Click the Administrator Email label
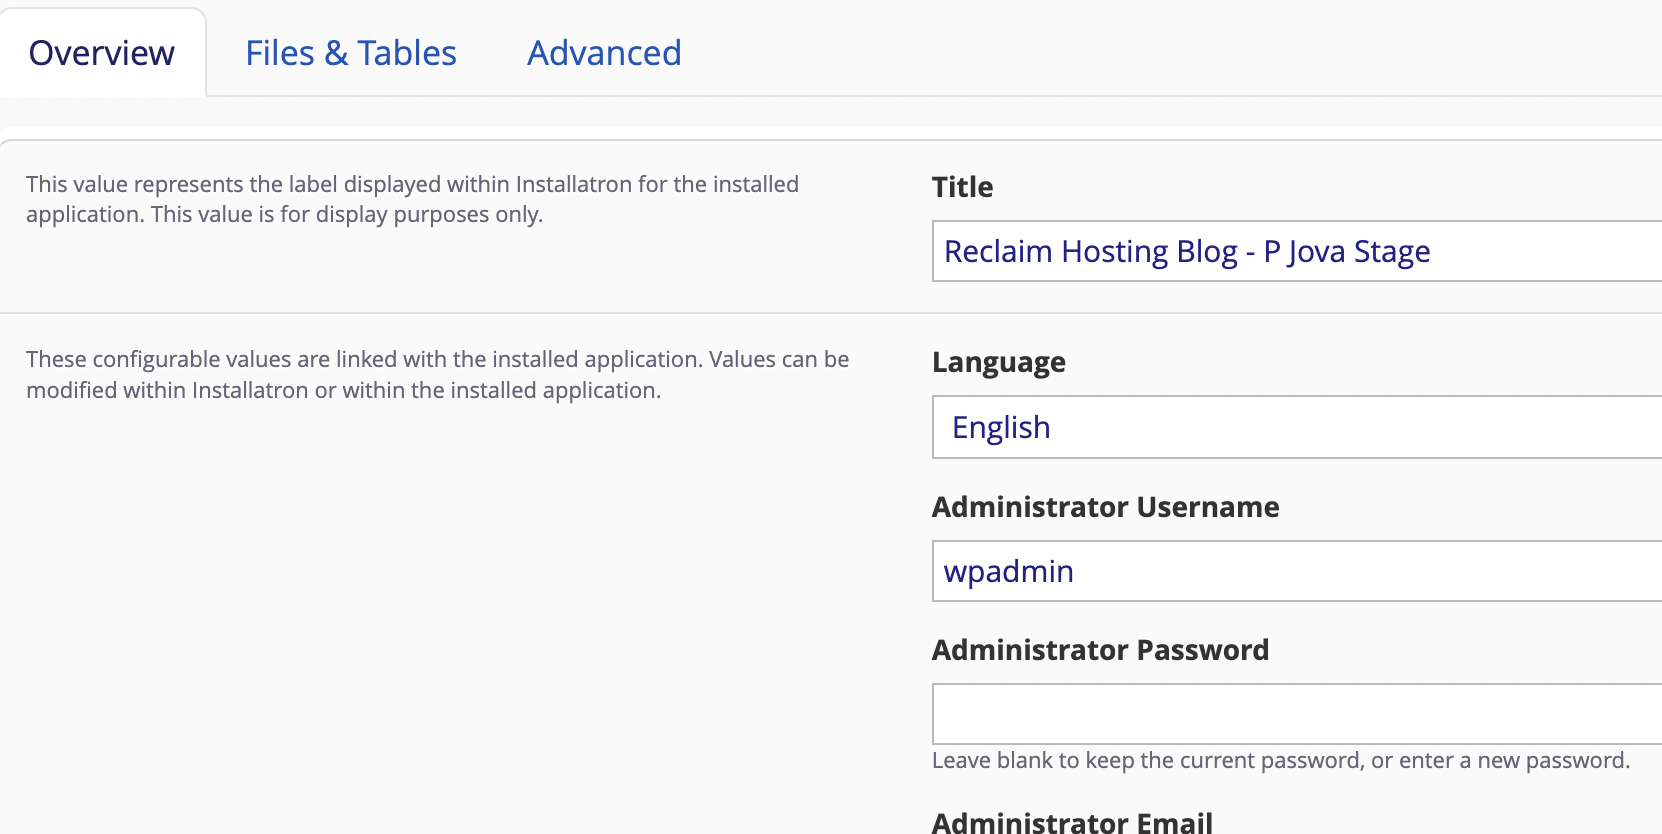1662x834 pixels. [1072, 822]
